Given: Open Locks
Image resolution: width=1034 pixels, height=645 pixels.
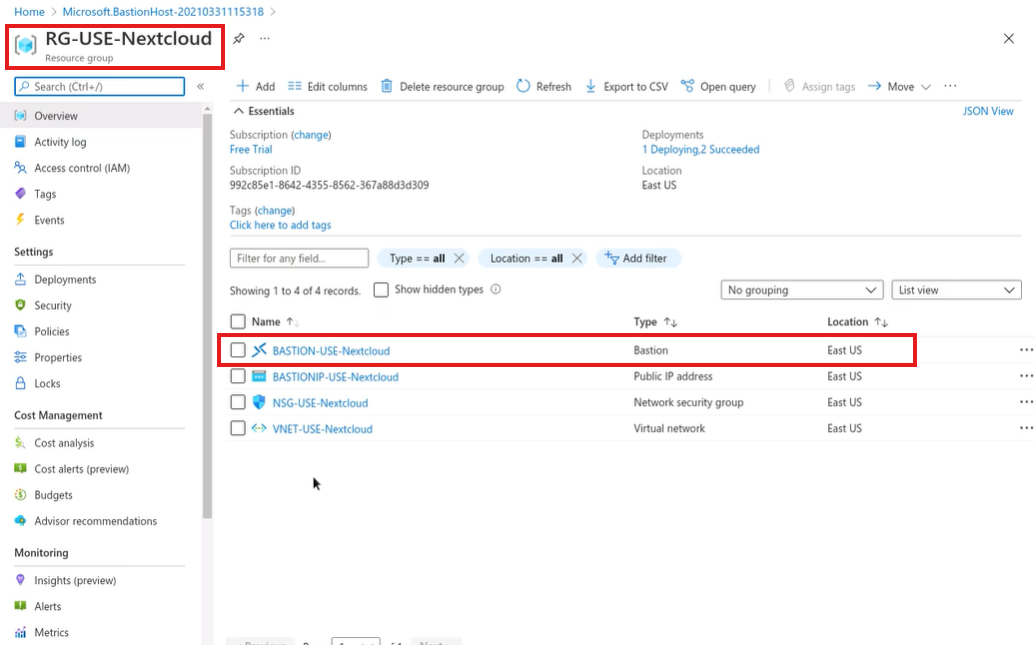Looking at the screenshot, I should pos(47,384).
